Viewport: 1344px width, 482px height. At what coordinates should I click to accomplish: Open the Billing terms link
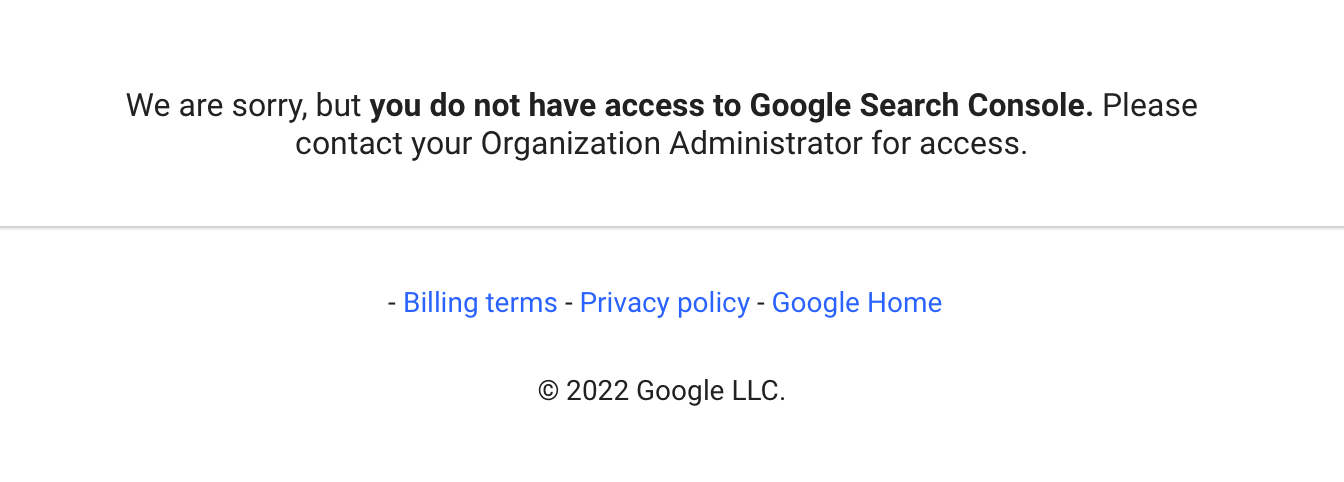(480, 303)
